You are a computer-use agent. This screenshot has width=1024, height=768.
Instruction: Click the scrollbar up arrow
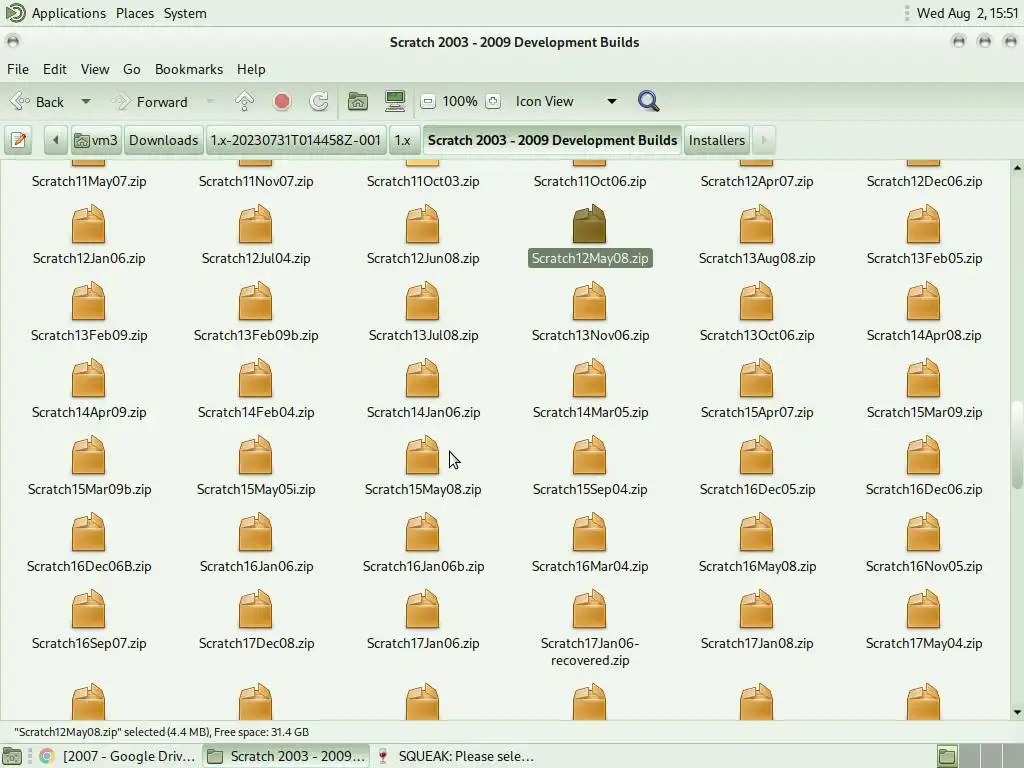point(1017,168)
